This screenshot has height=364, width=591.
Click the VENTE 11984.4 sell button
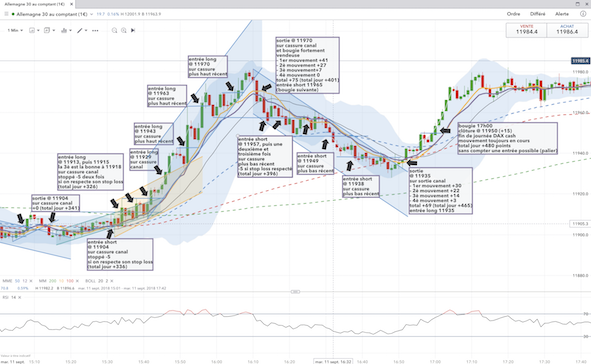pyautogui.click(x=526, y=30)
